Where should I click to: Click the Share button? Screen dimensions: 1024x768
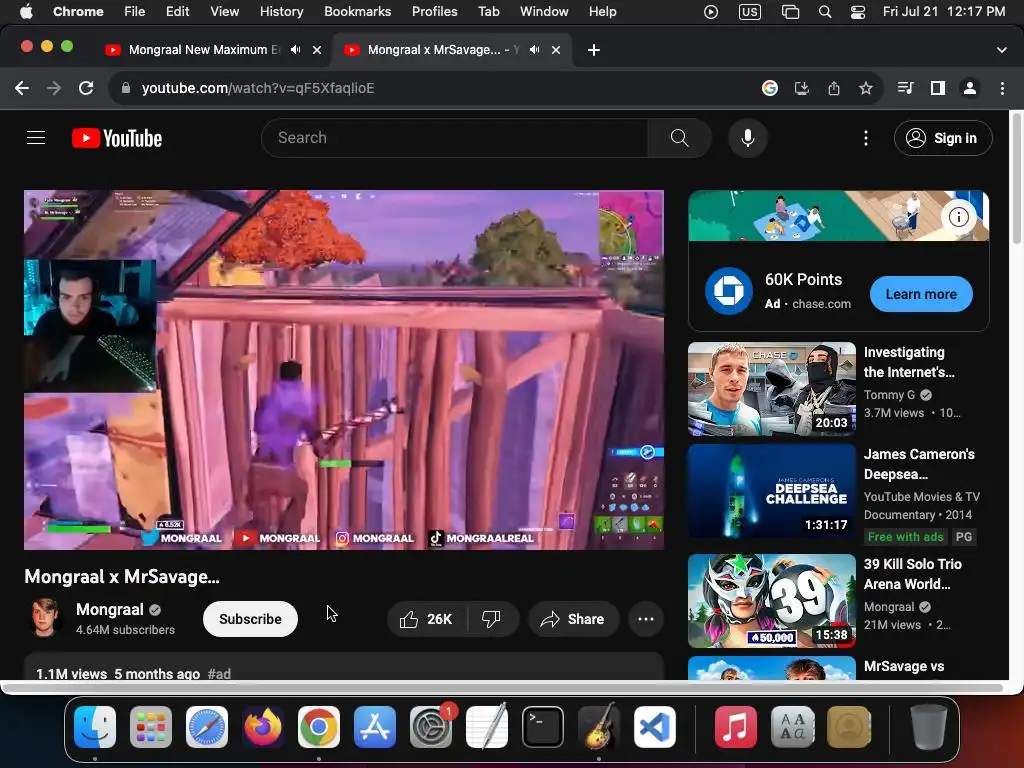pyautogui.click(x=573, y=619)
